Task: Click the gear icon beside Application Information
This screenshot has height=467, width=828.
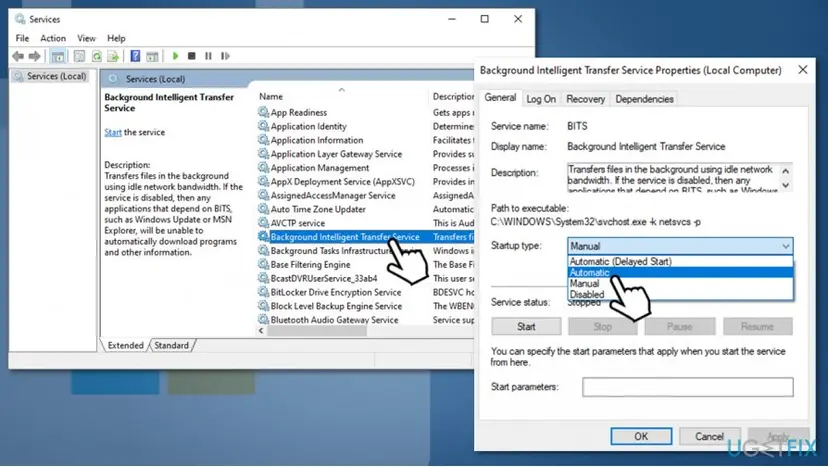Action: [x=263, y=139]
